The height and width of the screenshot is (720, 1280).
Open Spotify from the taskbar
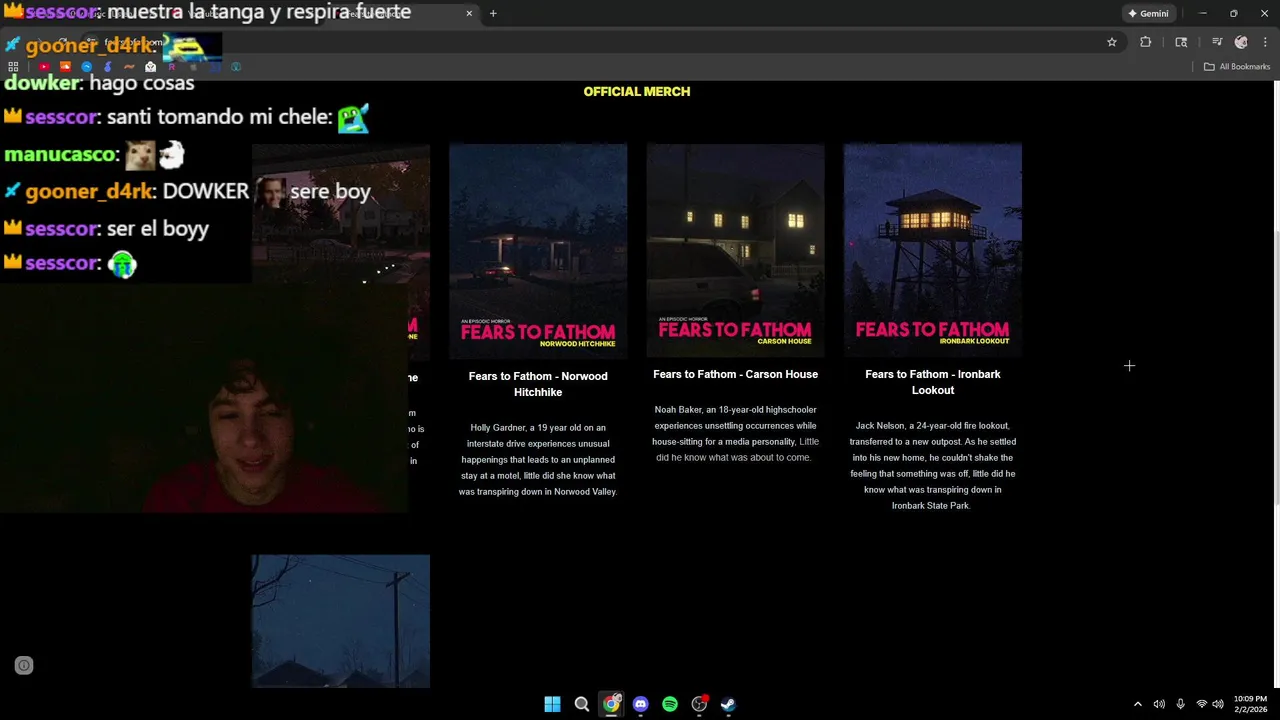point(670,704)
